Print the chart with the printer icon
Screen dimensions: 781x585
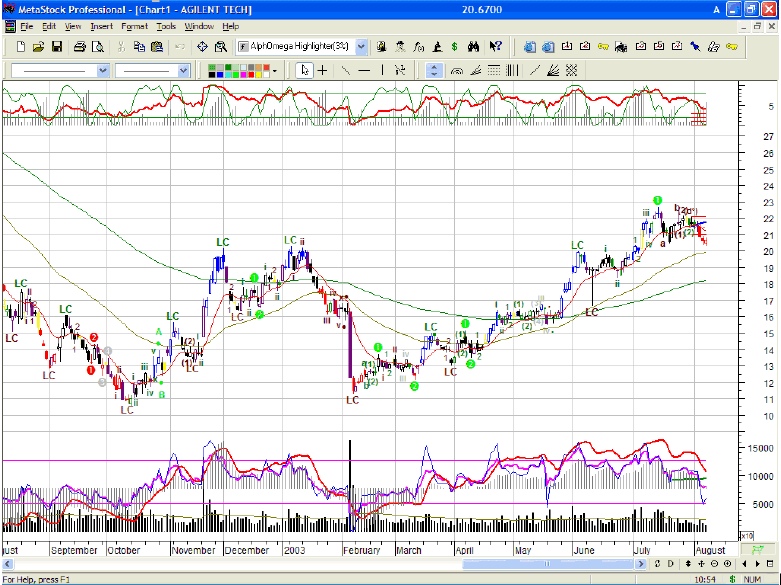[x=80, y=47]
